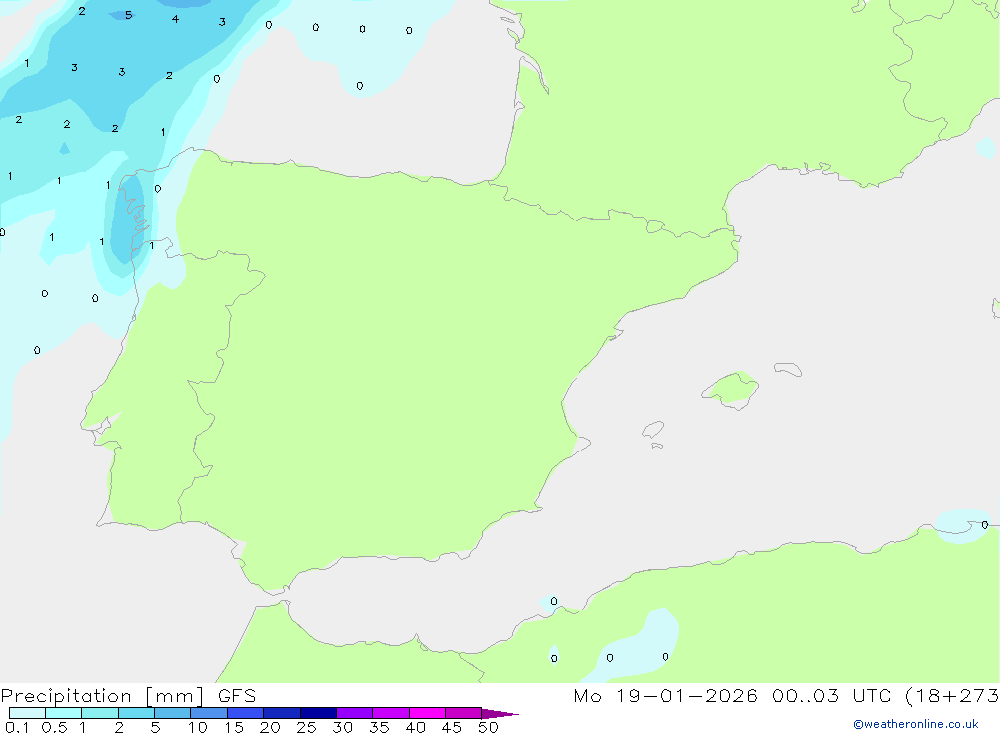Click the '(18+273' forecast run text
This screenshot has height=733, width=1000.
[952, 695]
